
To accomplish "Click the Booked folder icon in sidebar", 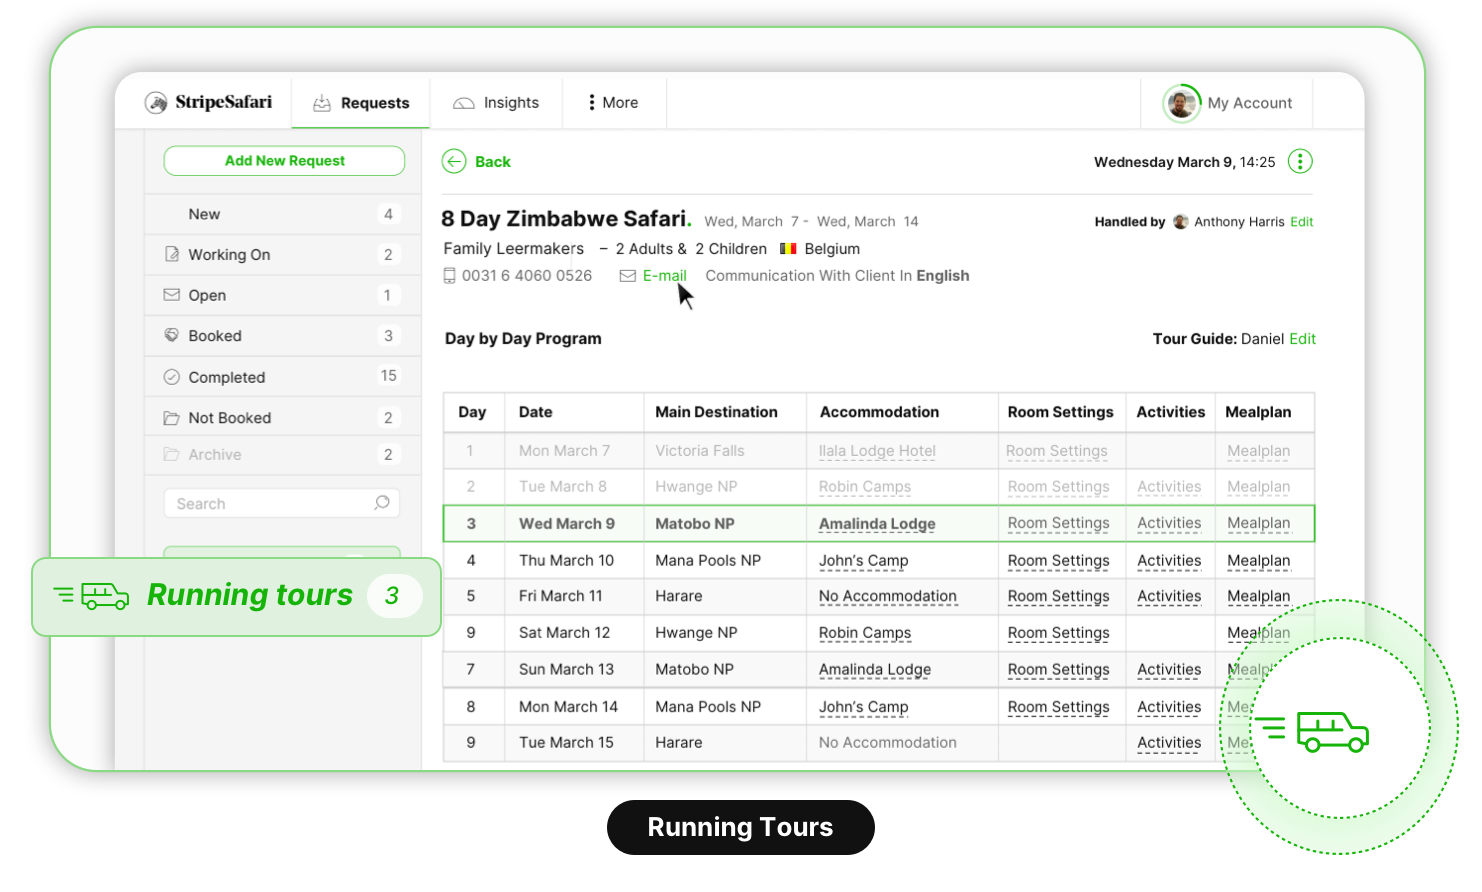I will [172, 336].
